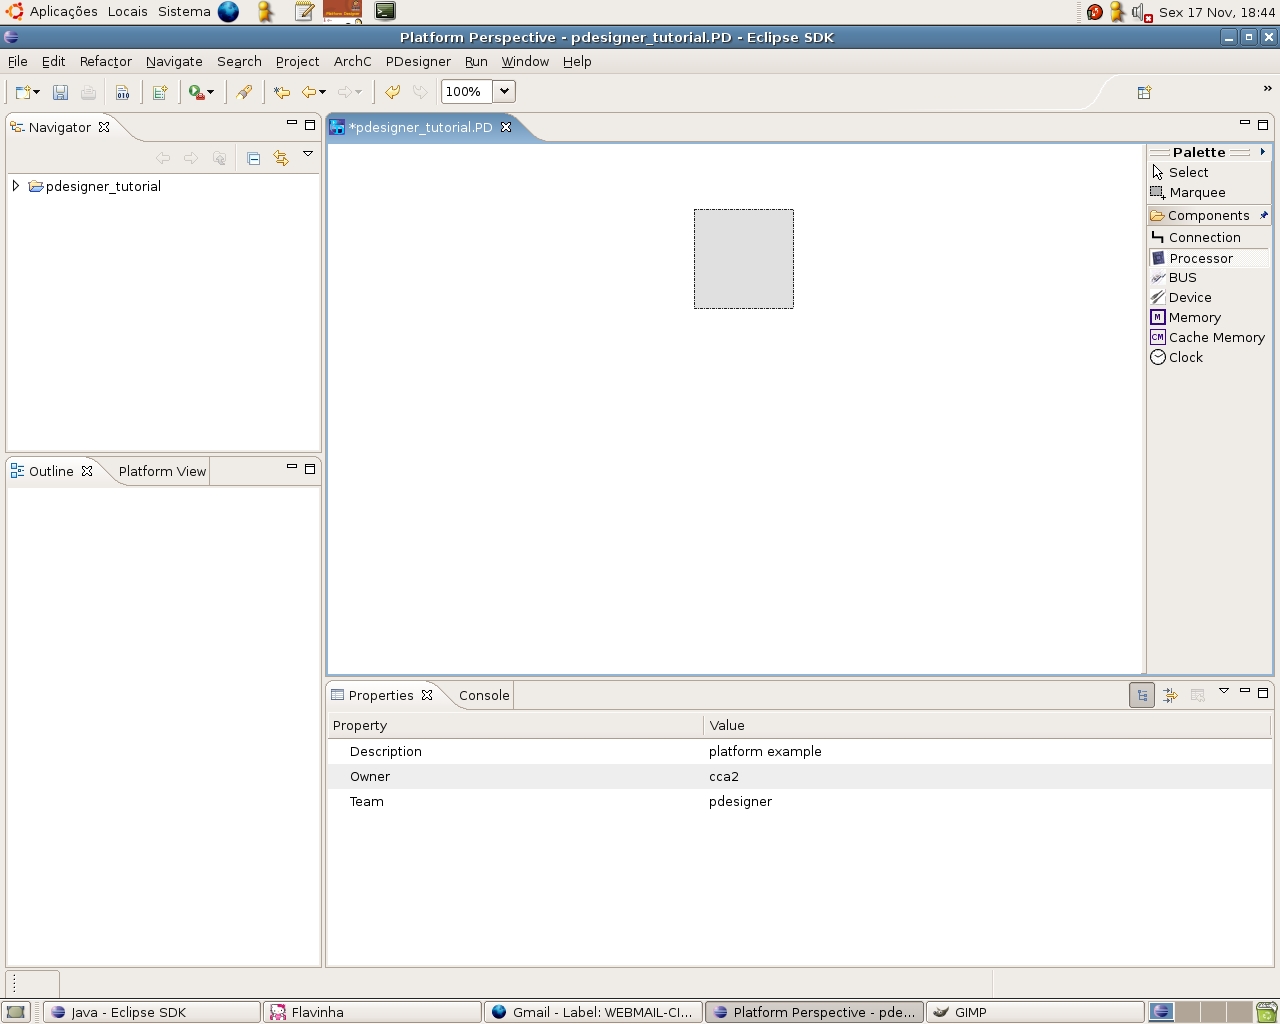The image size is (1280, 1024).
Task: Pick the Device component in Palette
Action: 1181,297
